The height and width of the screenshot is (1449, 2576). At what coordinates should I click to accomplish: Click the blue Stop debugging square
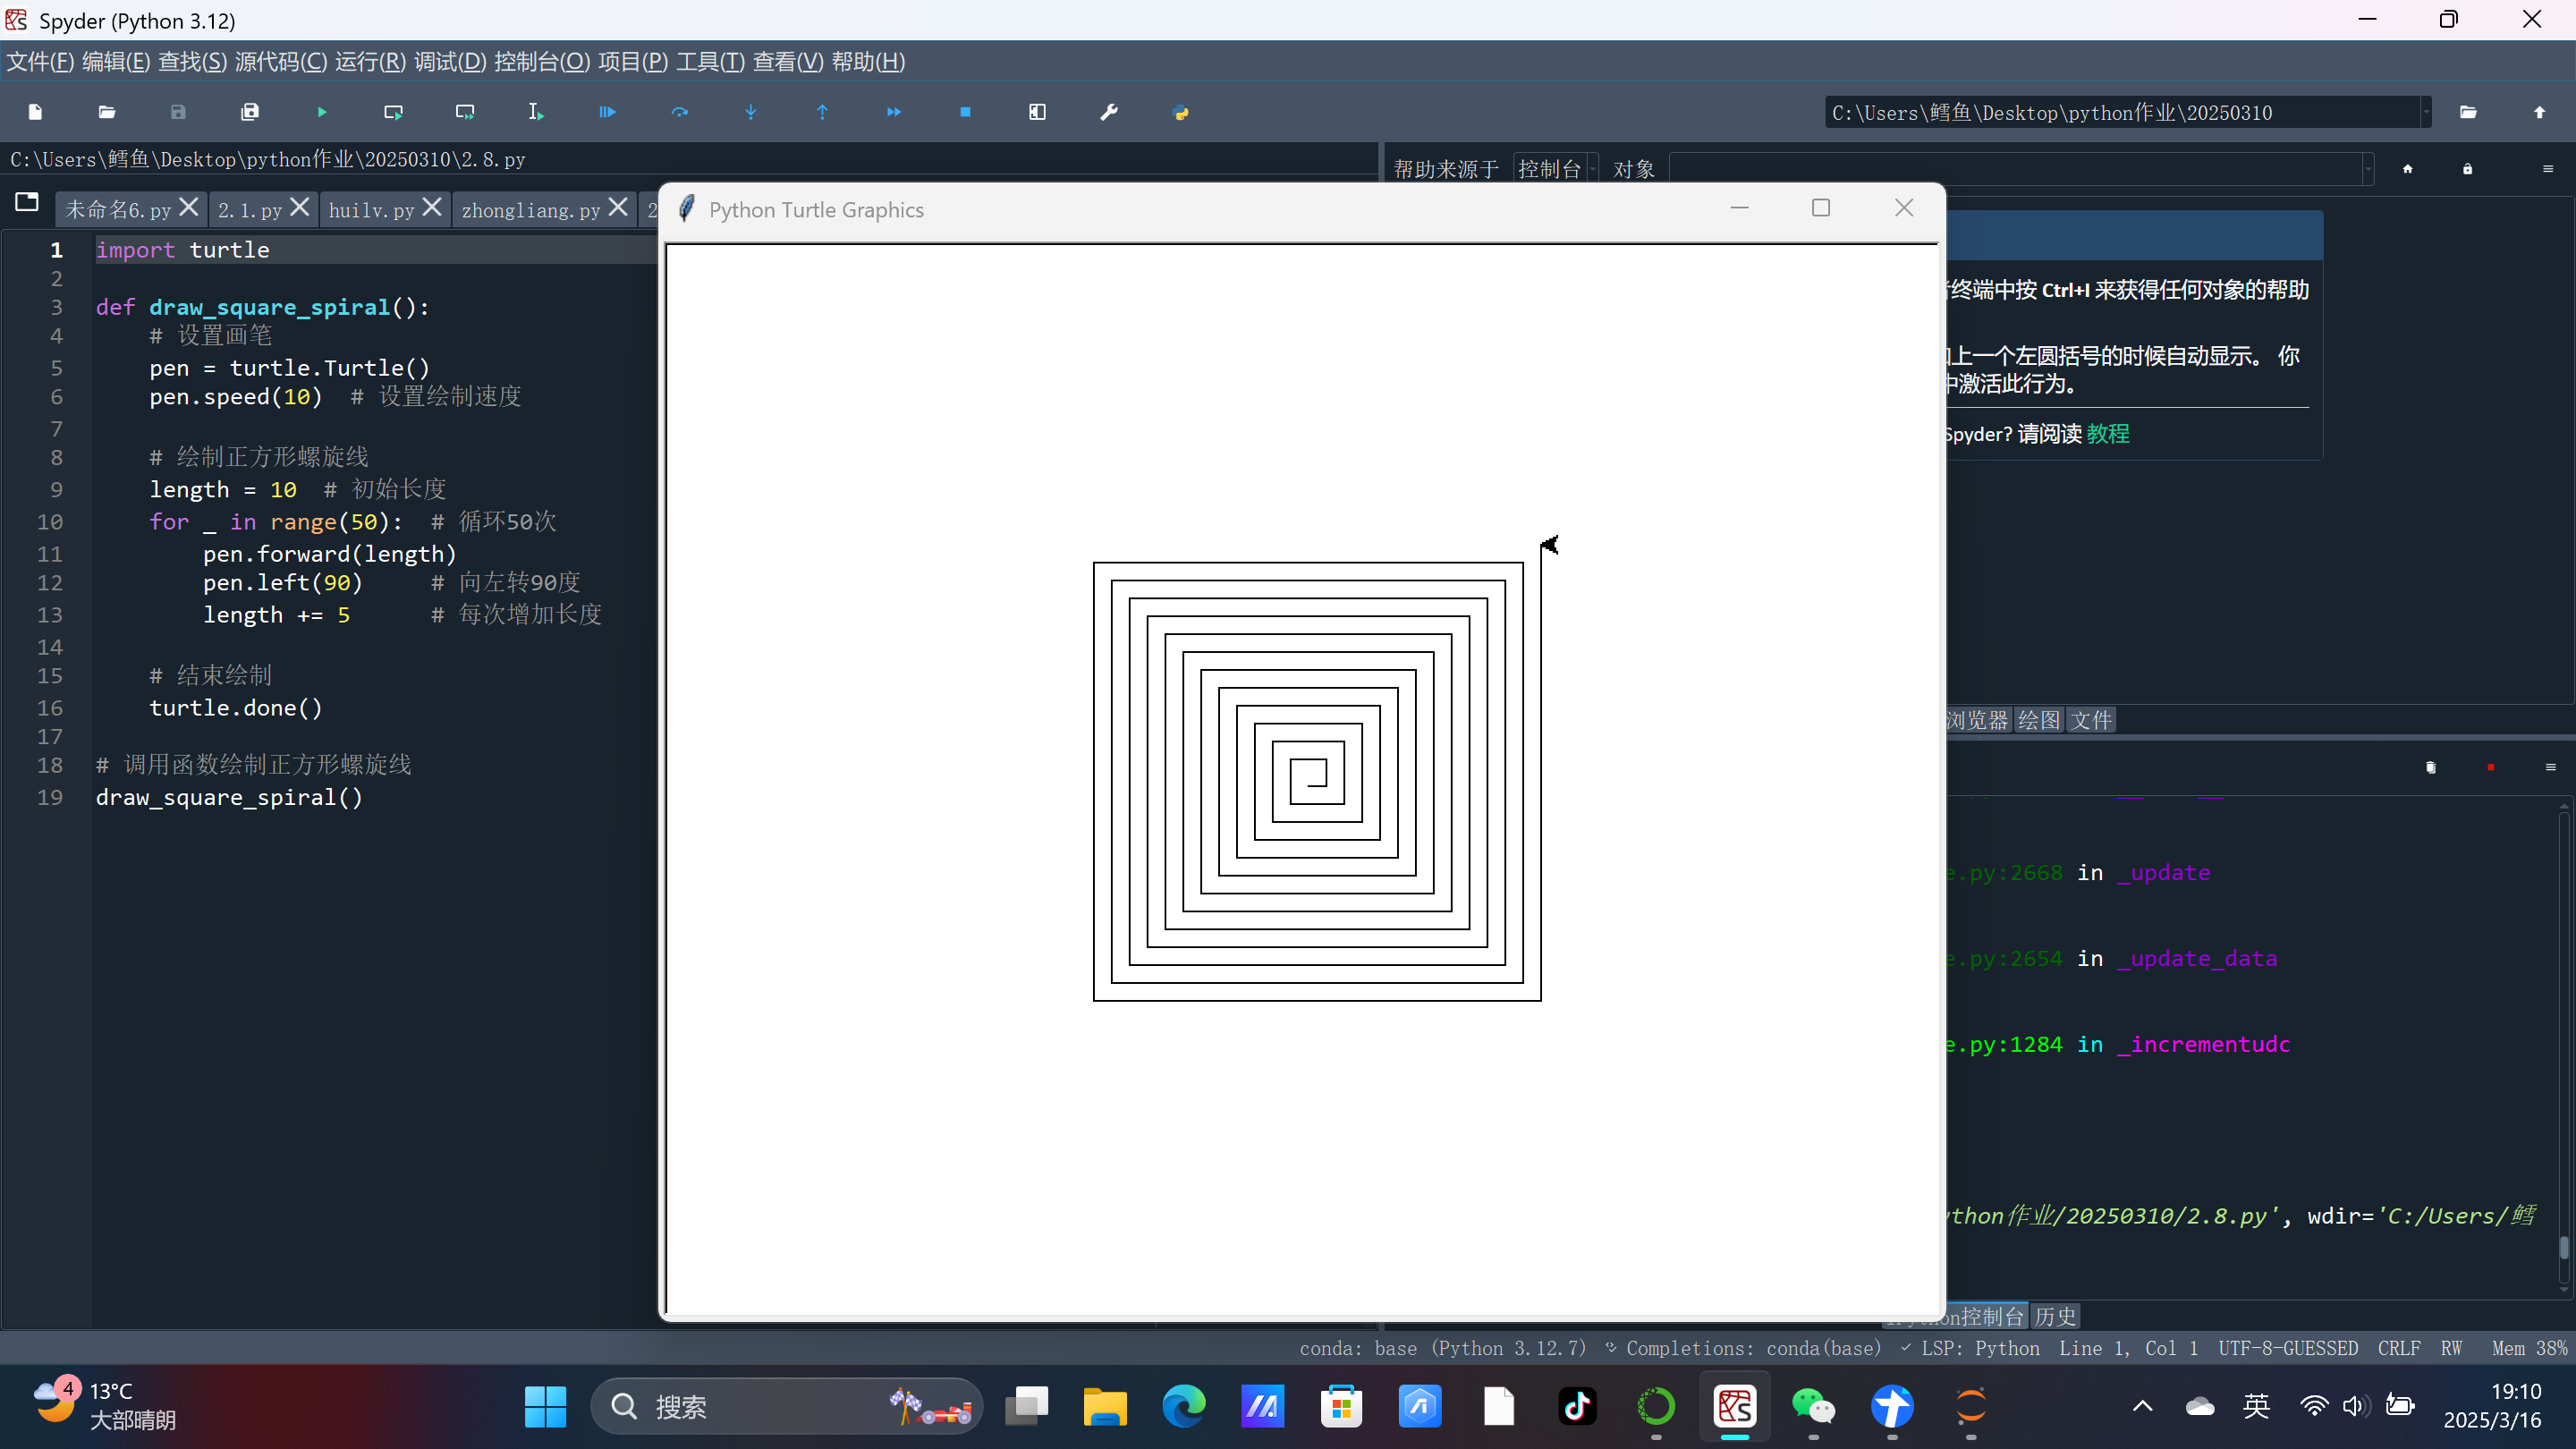(965, 112)
